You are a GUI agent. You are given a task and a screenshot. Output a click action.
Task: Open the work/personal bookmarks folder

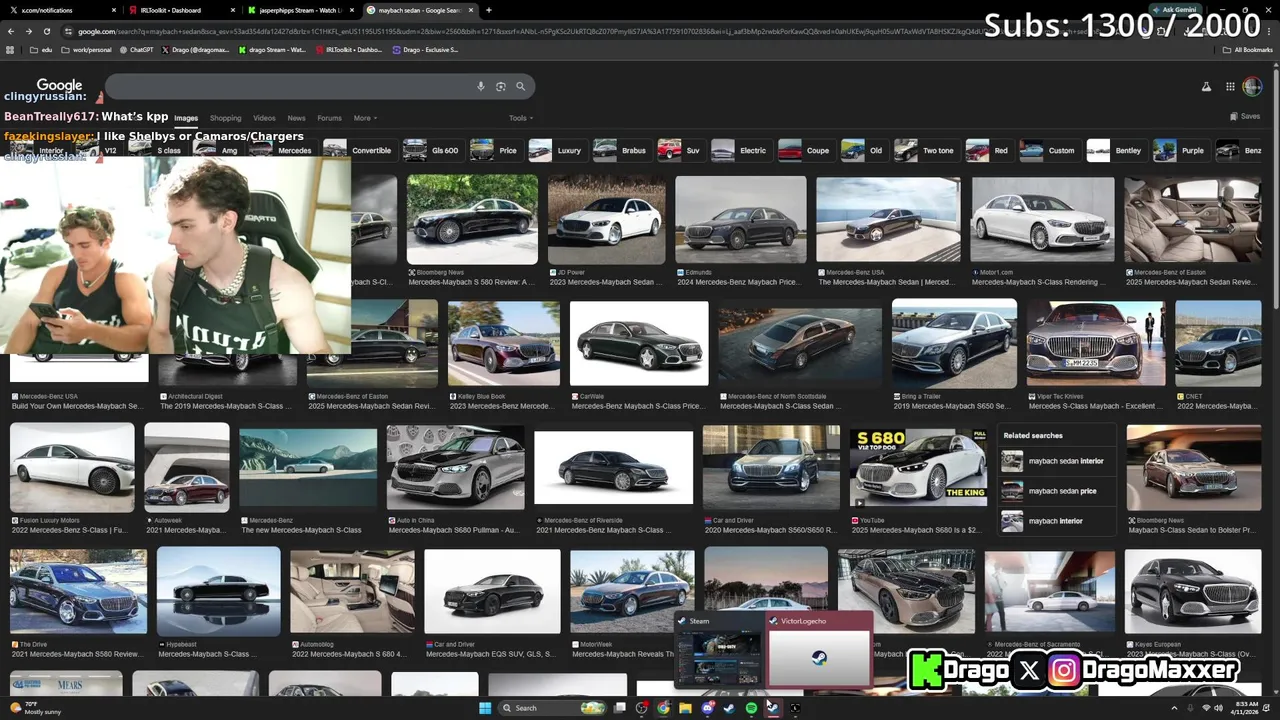(86, 49)
